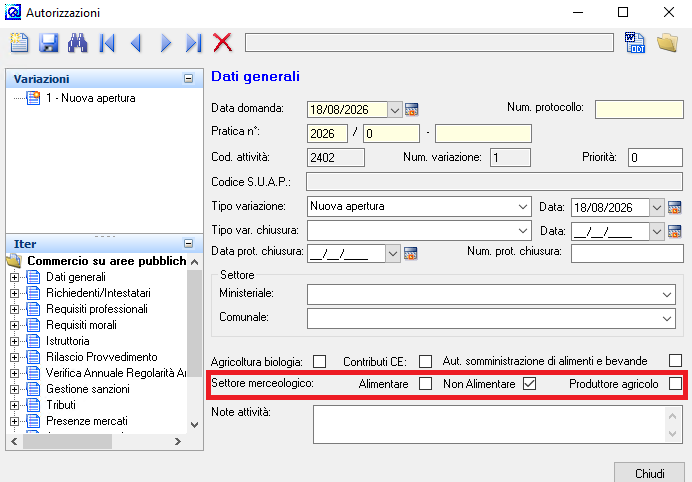Check Aut. somministrazione di alimenti e bevande
692x482 pixels.
[x=675, y=361]
